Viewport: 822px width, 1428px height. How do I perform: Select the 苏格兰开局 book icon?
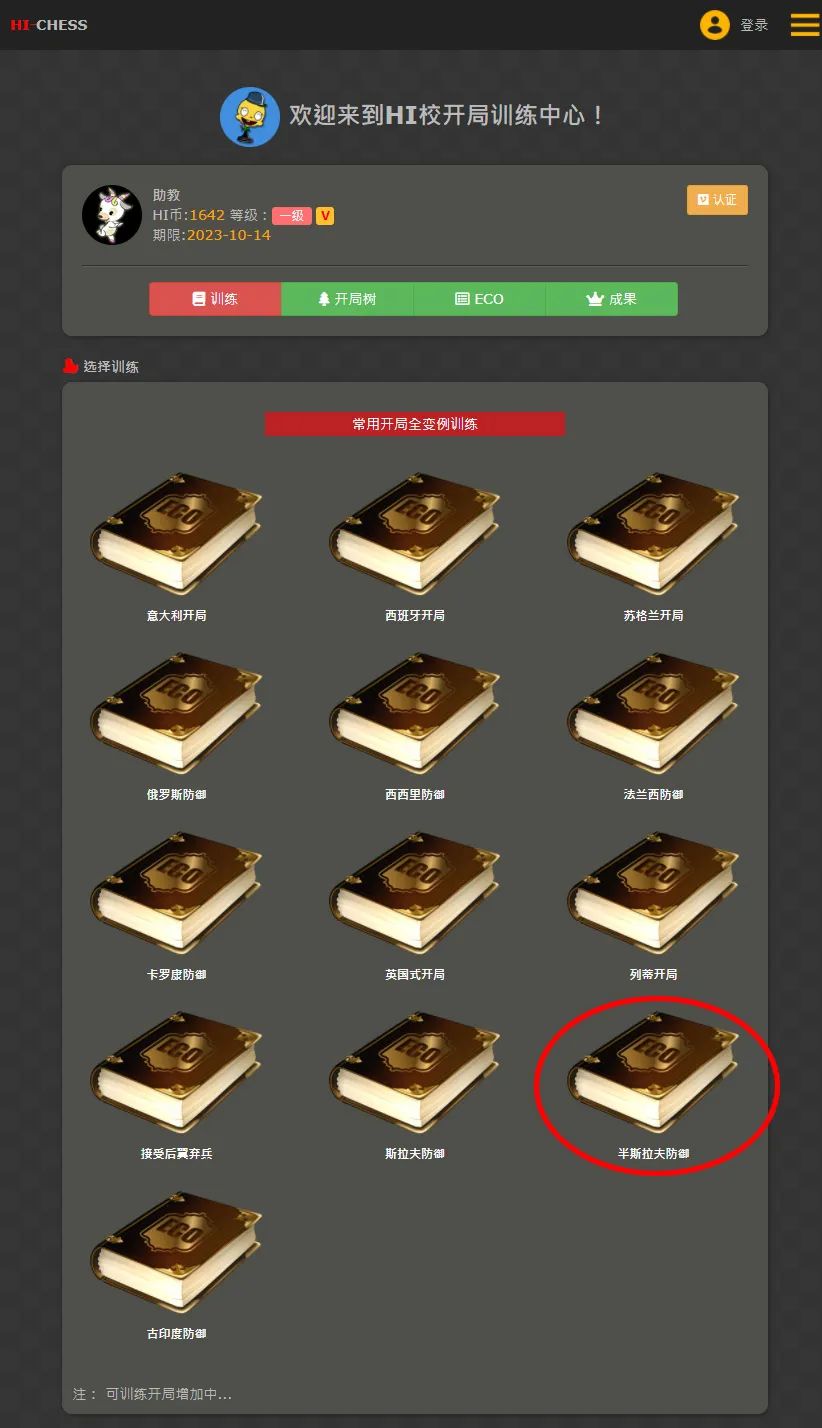(653, 533)
